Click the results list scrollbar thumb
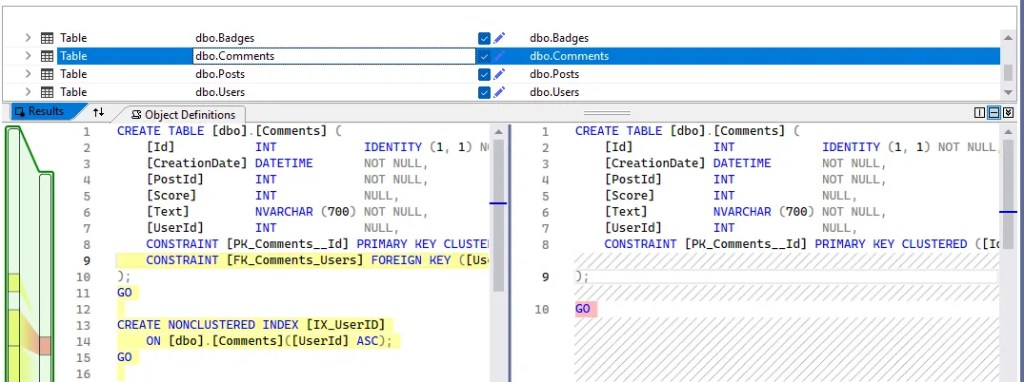Screen dimensions: 1024x382 [x=1008, y=72]
